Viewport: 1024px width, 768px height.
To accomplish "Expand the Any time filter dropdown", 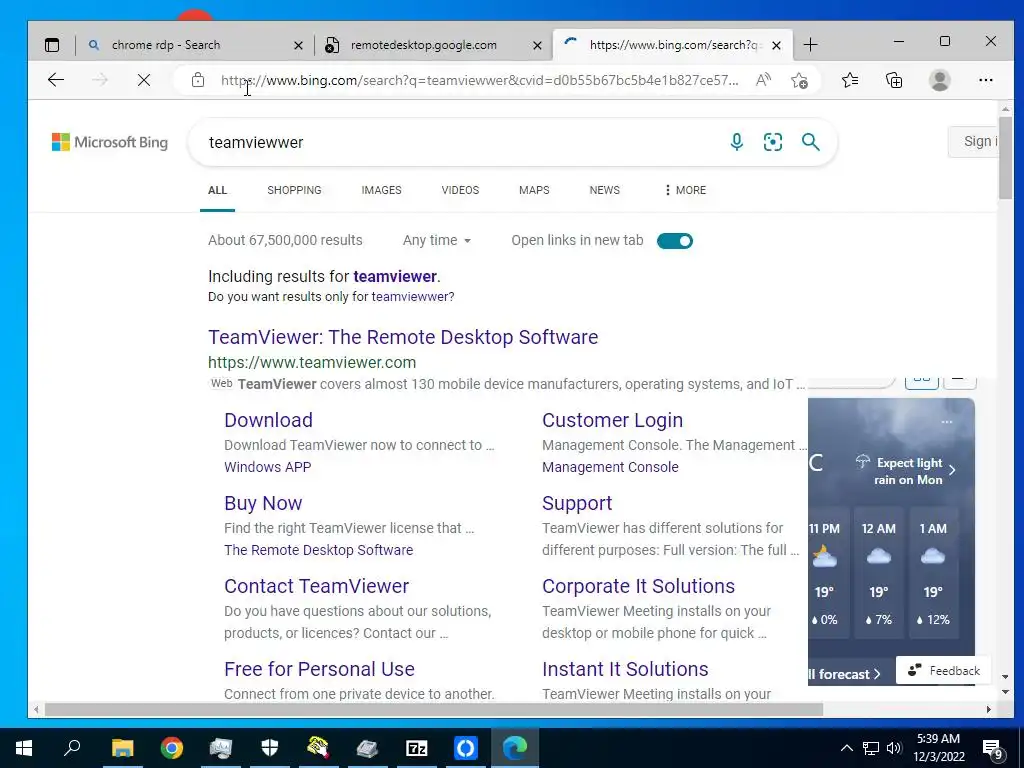I will 437,240.
